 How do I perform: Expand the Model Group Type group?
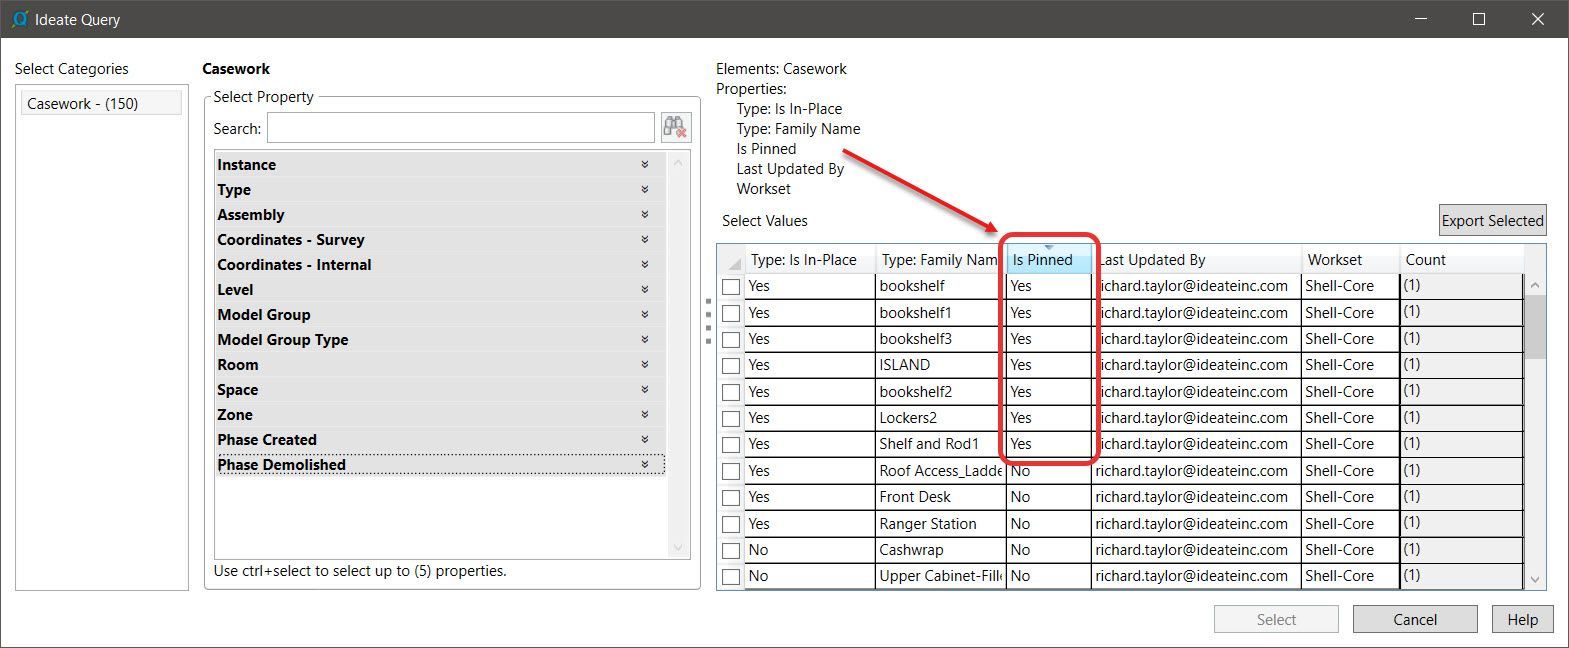click(645, 339)
